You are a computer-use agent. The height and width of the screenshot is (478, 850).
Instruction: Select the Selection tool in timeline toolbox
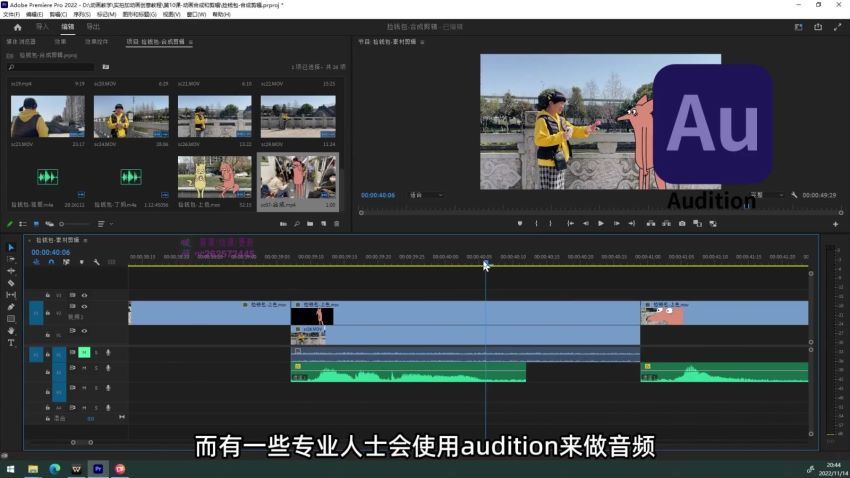11,247
